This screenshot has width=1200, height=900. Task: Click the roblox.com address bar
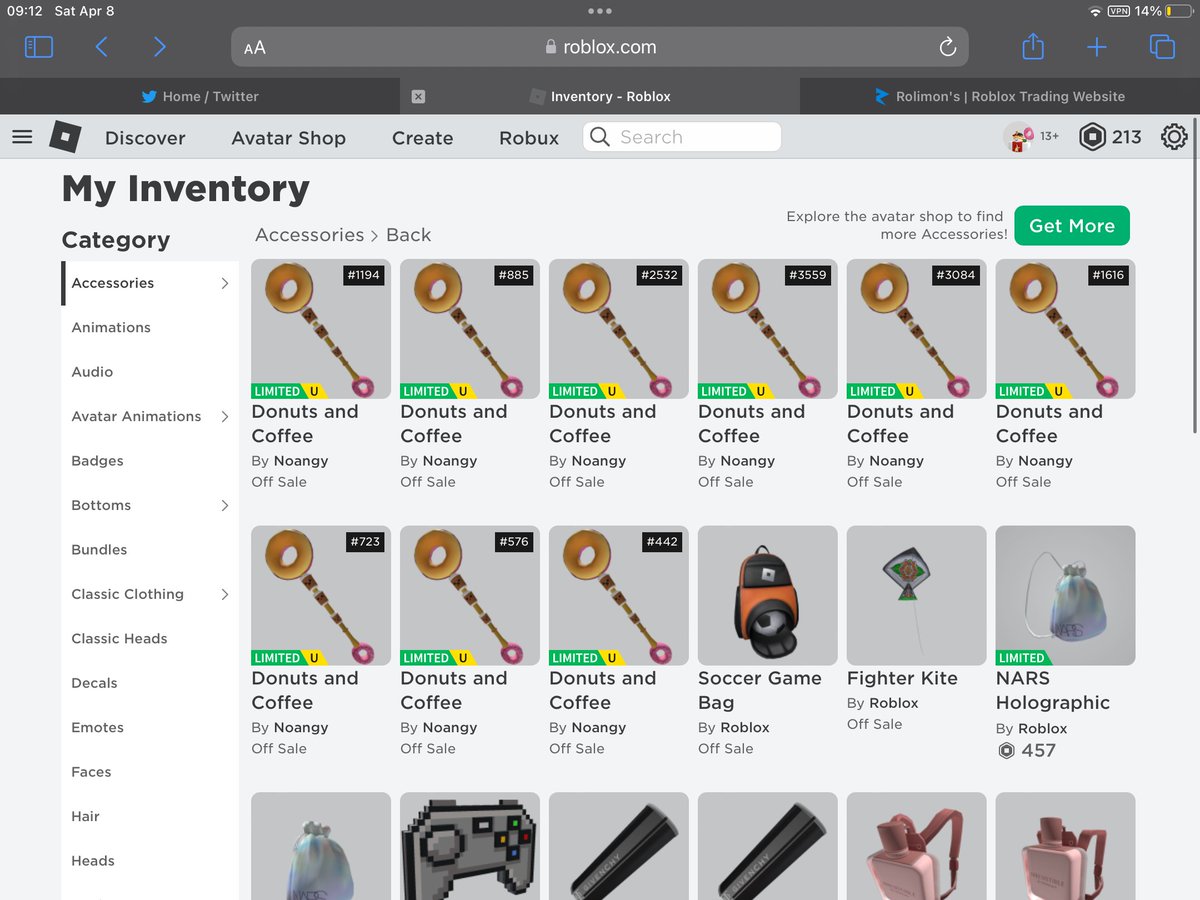pyautogui.click(x=600, y=47)
